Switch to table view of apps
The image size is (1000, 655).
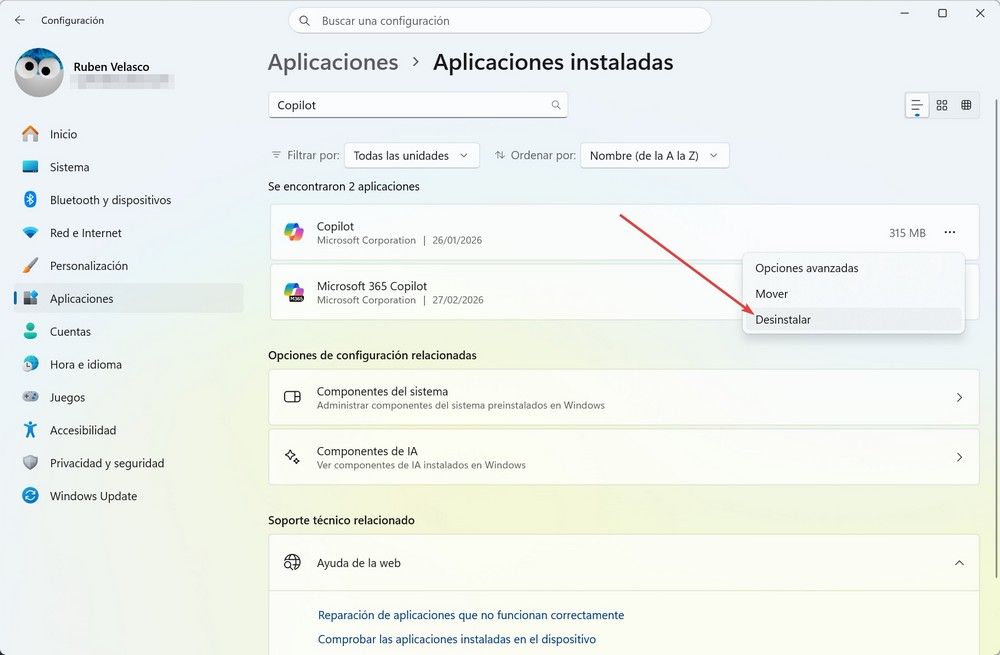(966, 104)
